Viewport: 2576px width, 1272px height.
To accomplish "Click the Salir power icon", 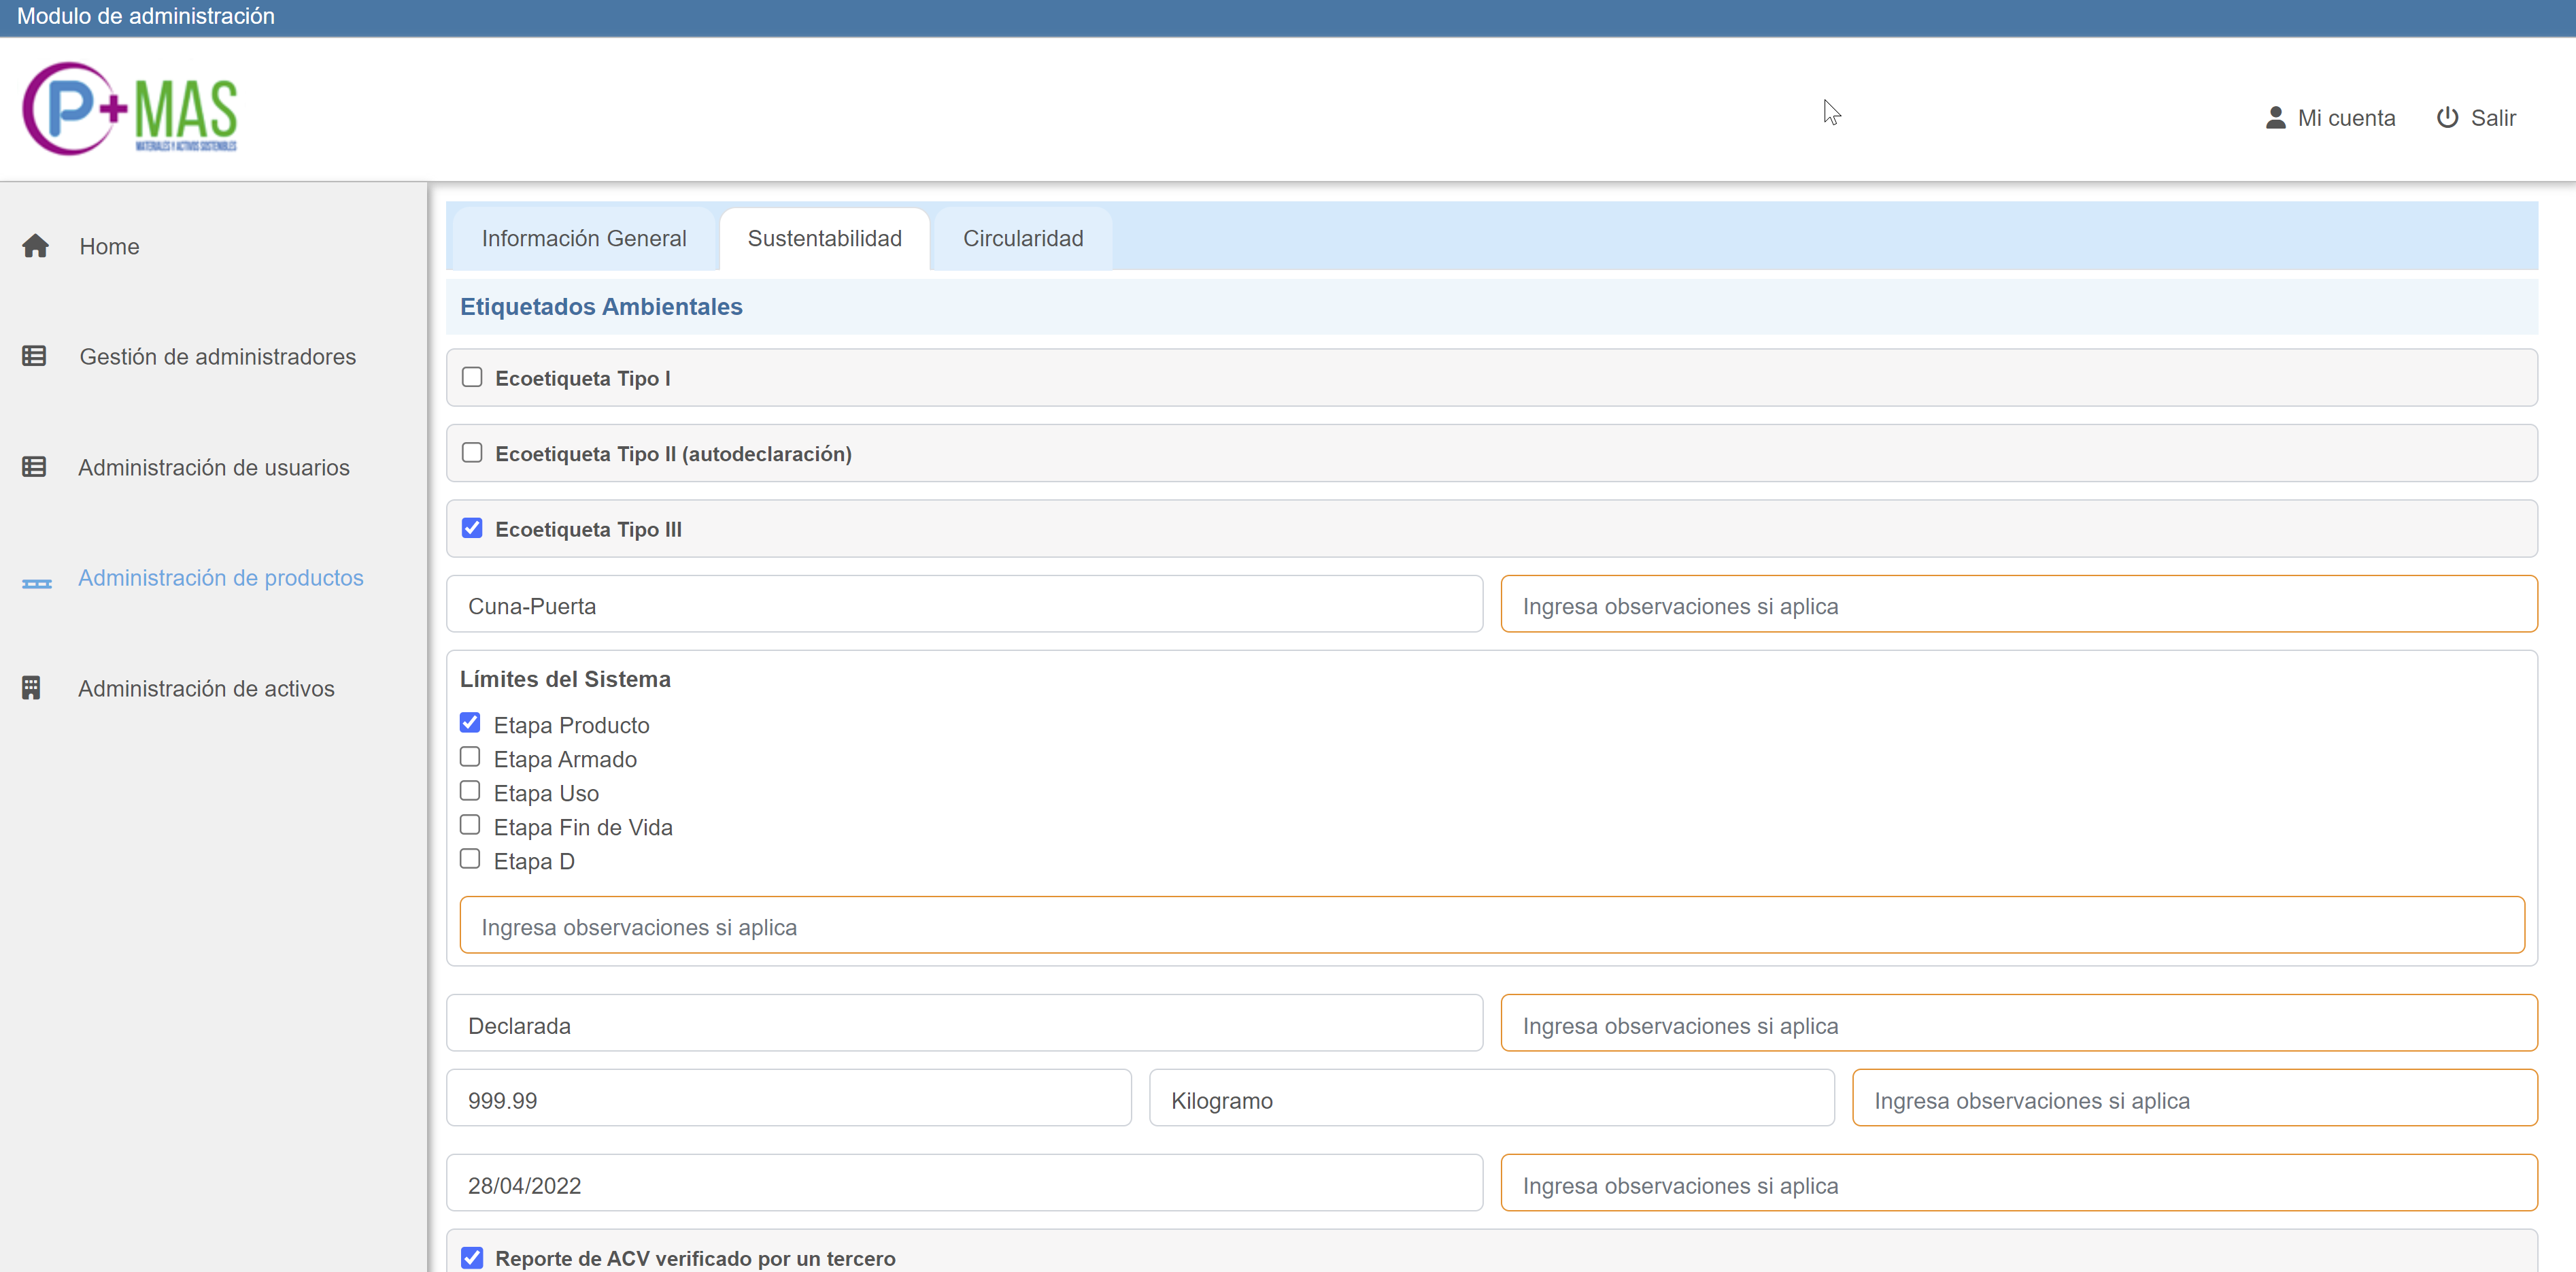I will pyautogui.click(x=2447, y=118).
